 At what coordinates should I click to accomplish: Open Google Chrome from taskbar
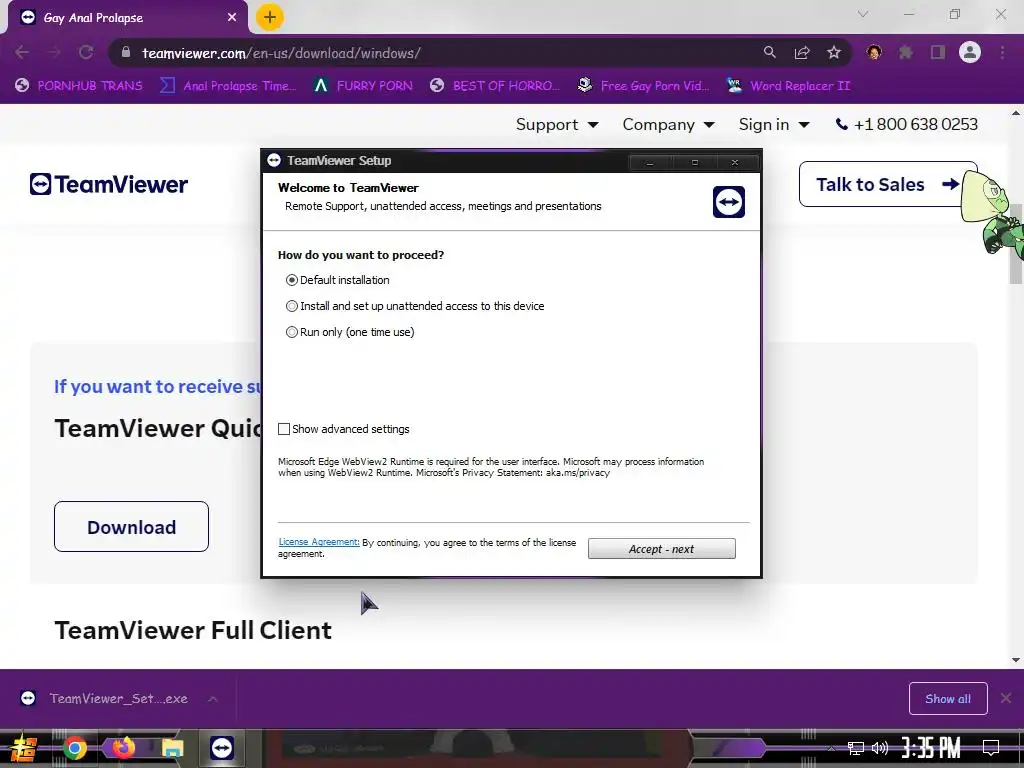coord(74,748)
